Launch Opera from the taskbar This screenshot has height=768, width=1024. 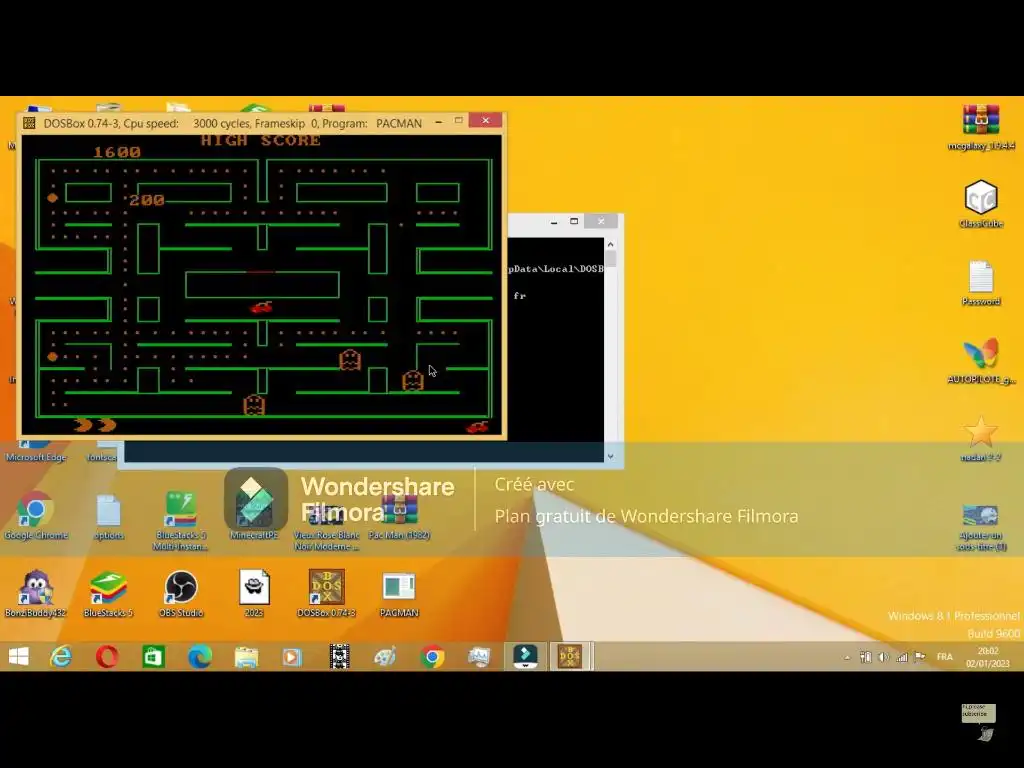[x=107, y=656]
